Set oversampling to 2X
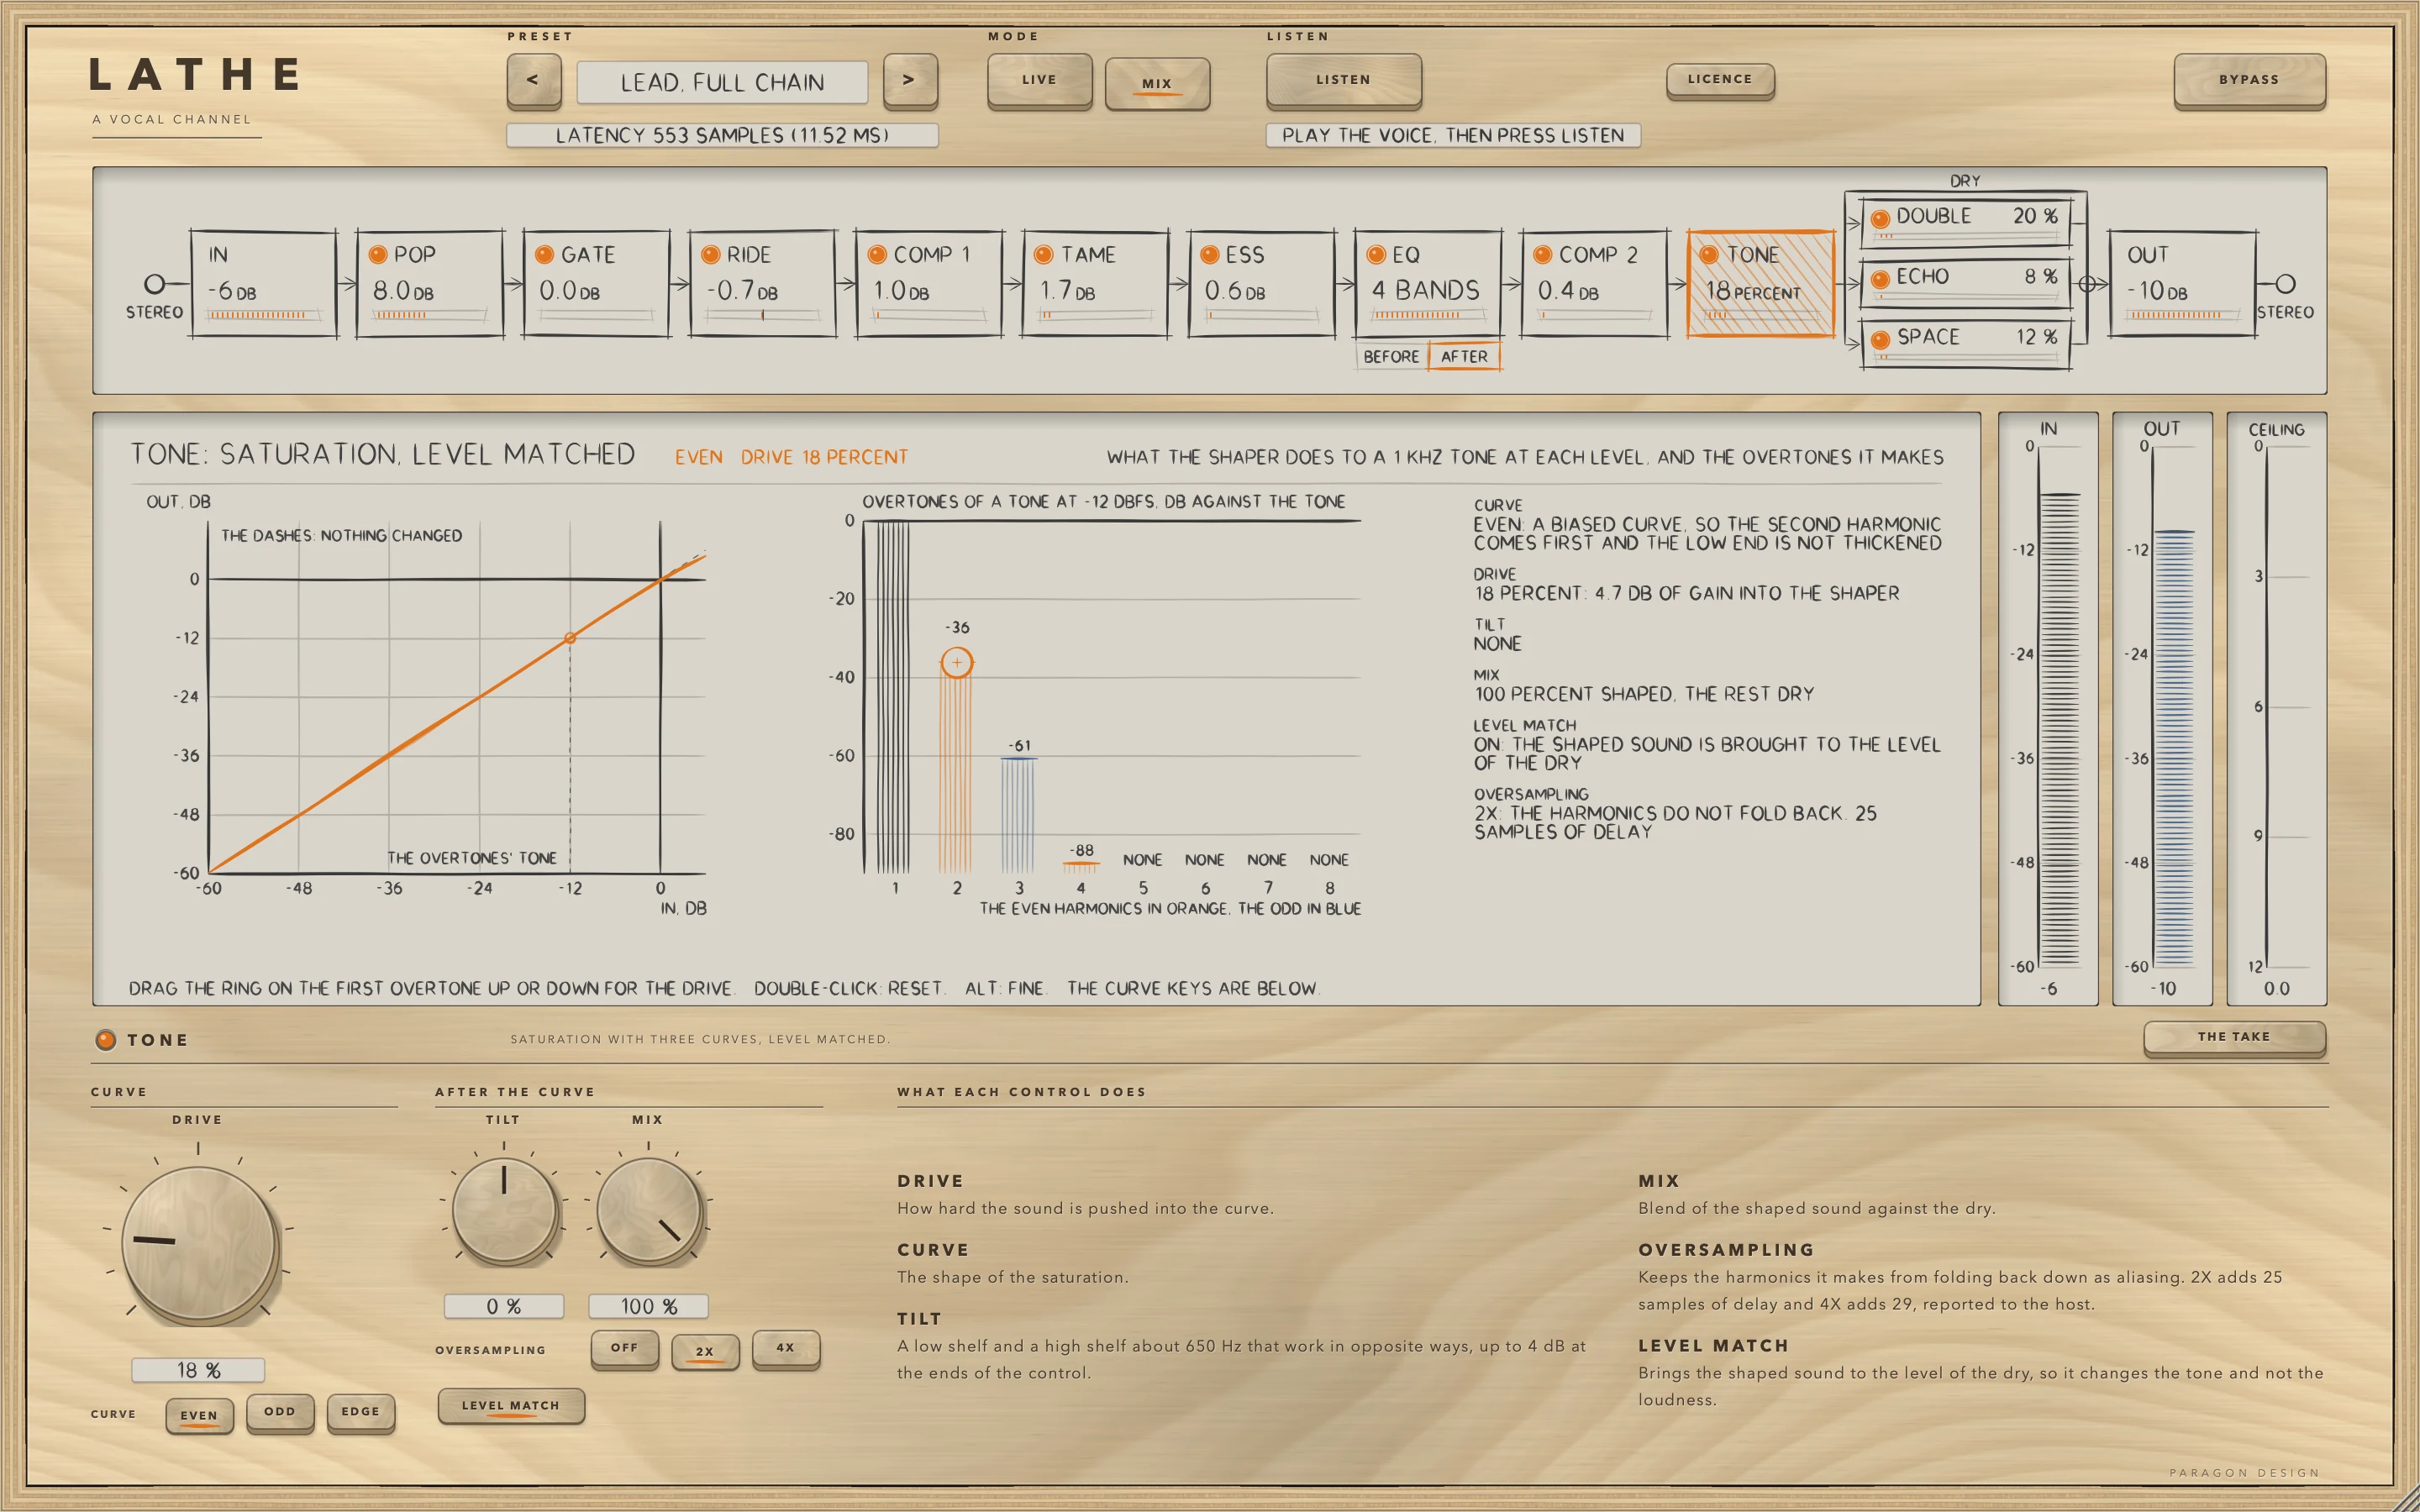The width and height of the screenshot is (2420, 1512). point(705,1351)
